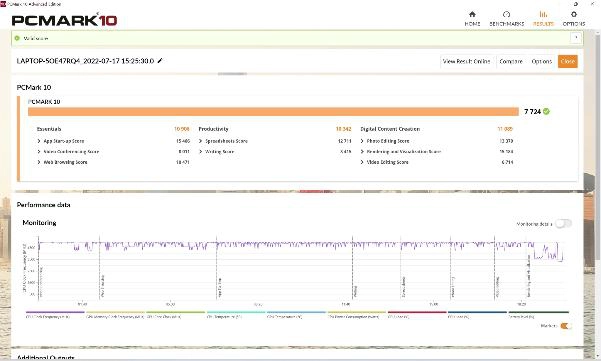Open the Results bar-chart icon

pyautogui.click(x=543, y=15)
